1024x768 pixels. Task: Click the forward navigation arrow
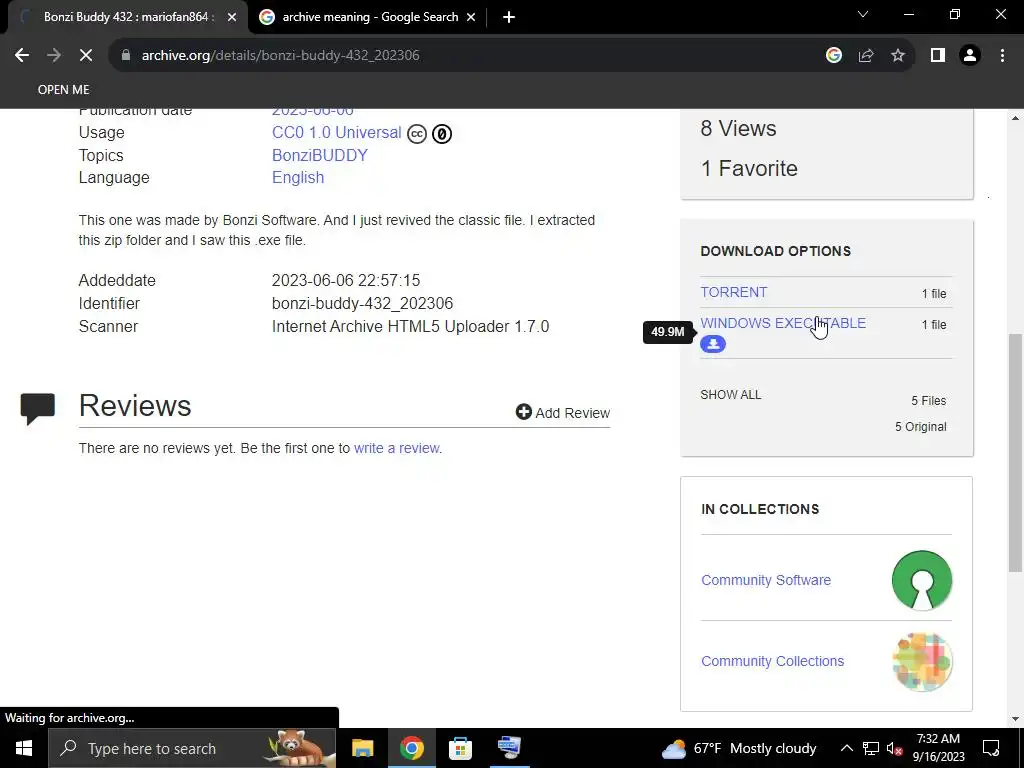point(54,56)
